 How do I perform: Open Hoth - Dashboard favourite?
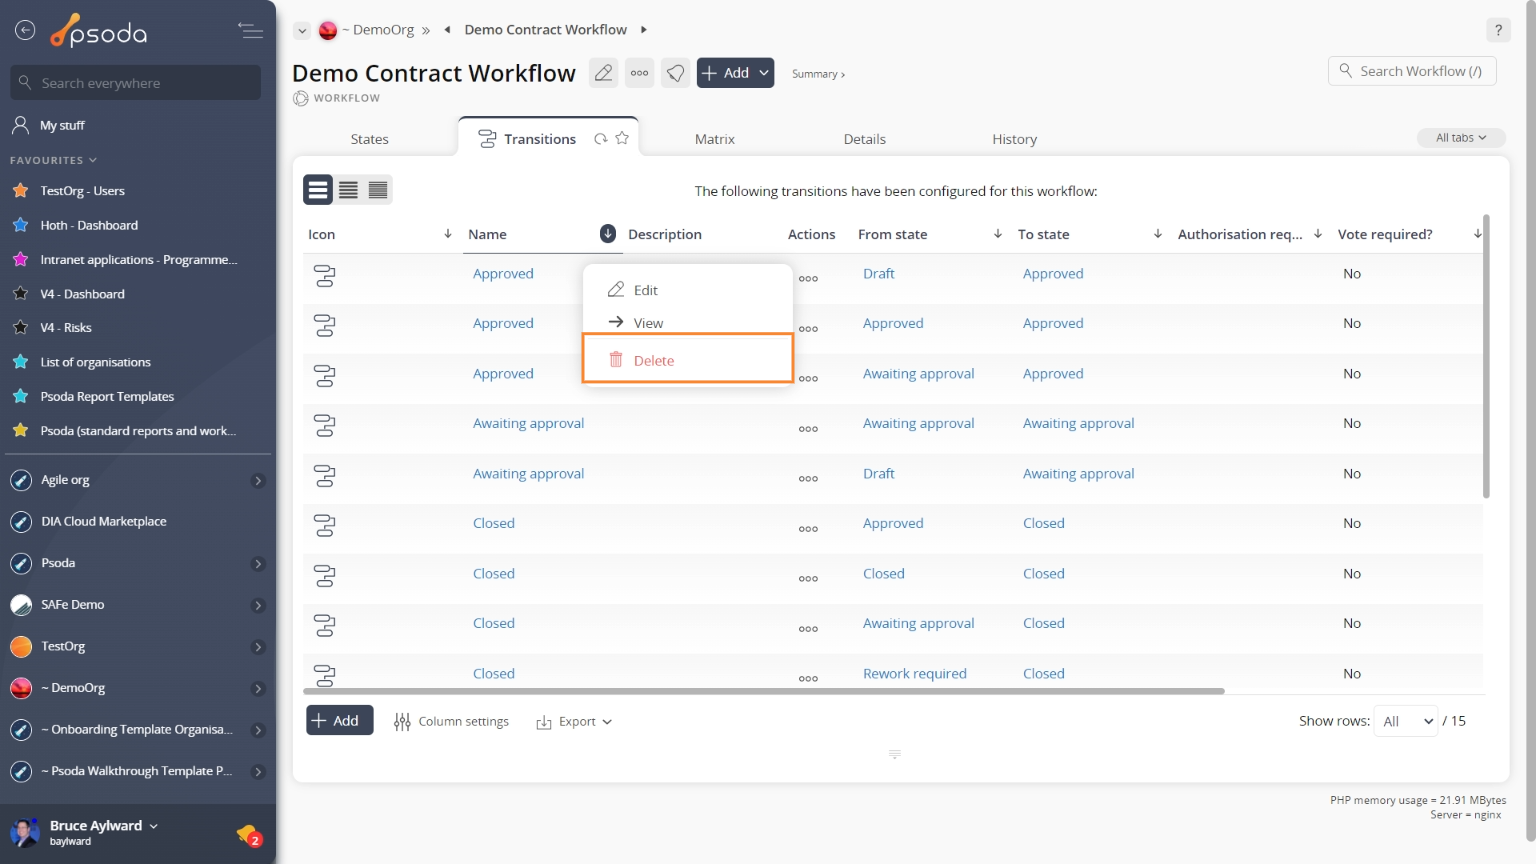tap(89, 226)
